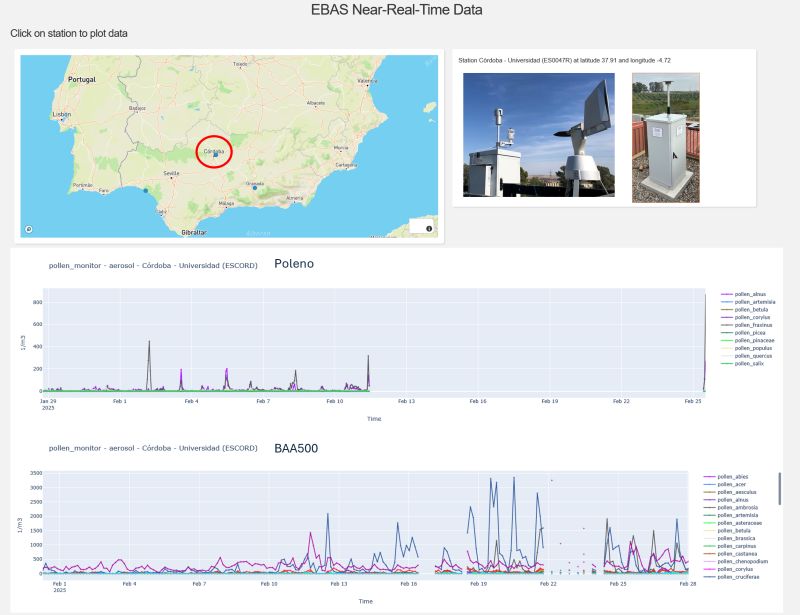
Task: Toggle pollen_acer in the BAA500 legend
Action: click(x=725, y=484)
